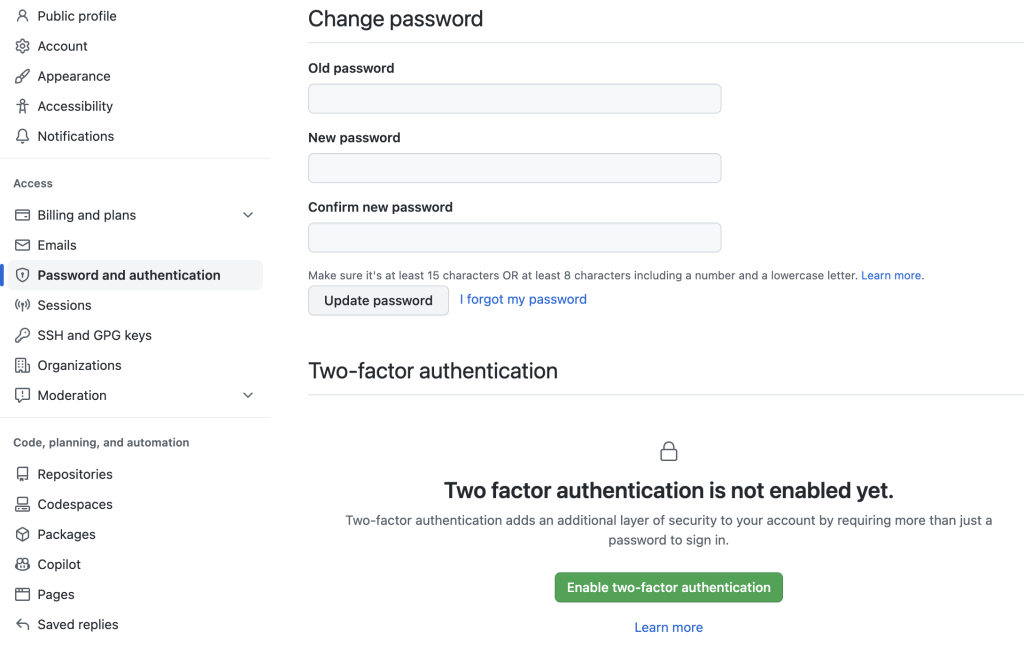The height and width of the screenshot is (646, 1024).
Task: Expand the Moderation section chevron
Action: pyautogui.click(x=248, y=395)
